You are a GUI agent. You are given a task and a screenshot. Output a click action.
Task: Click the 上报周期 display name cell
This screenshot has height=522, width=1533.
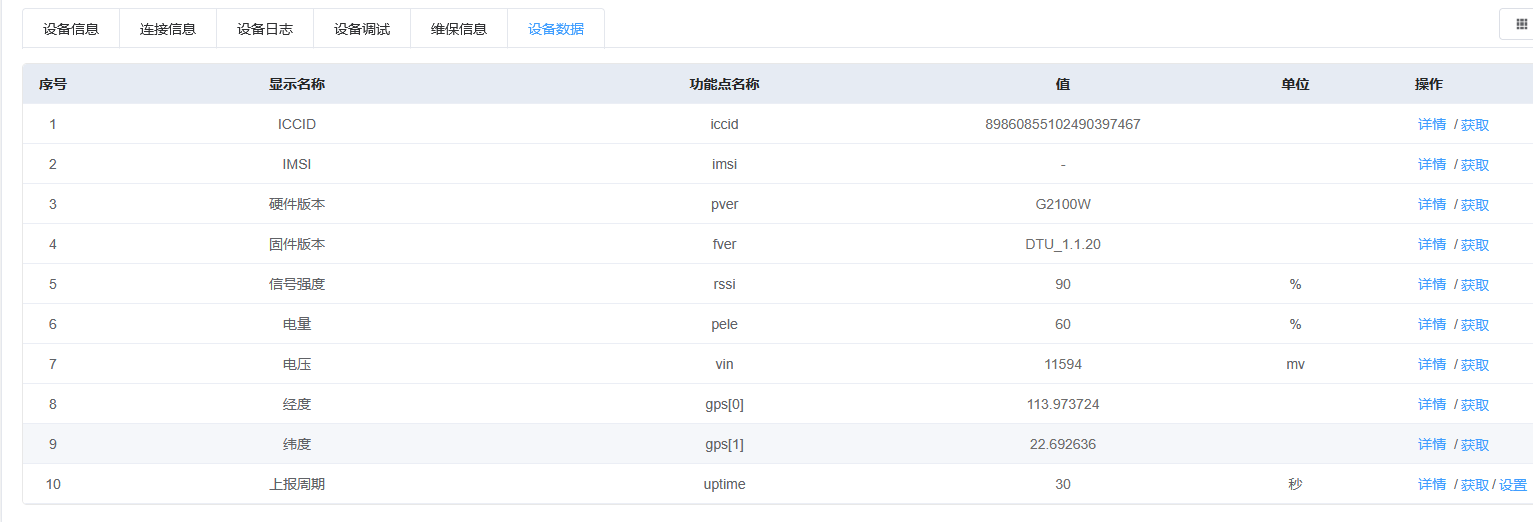297,484
